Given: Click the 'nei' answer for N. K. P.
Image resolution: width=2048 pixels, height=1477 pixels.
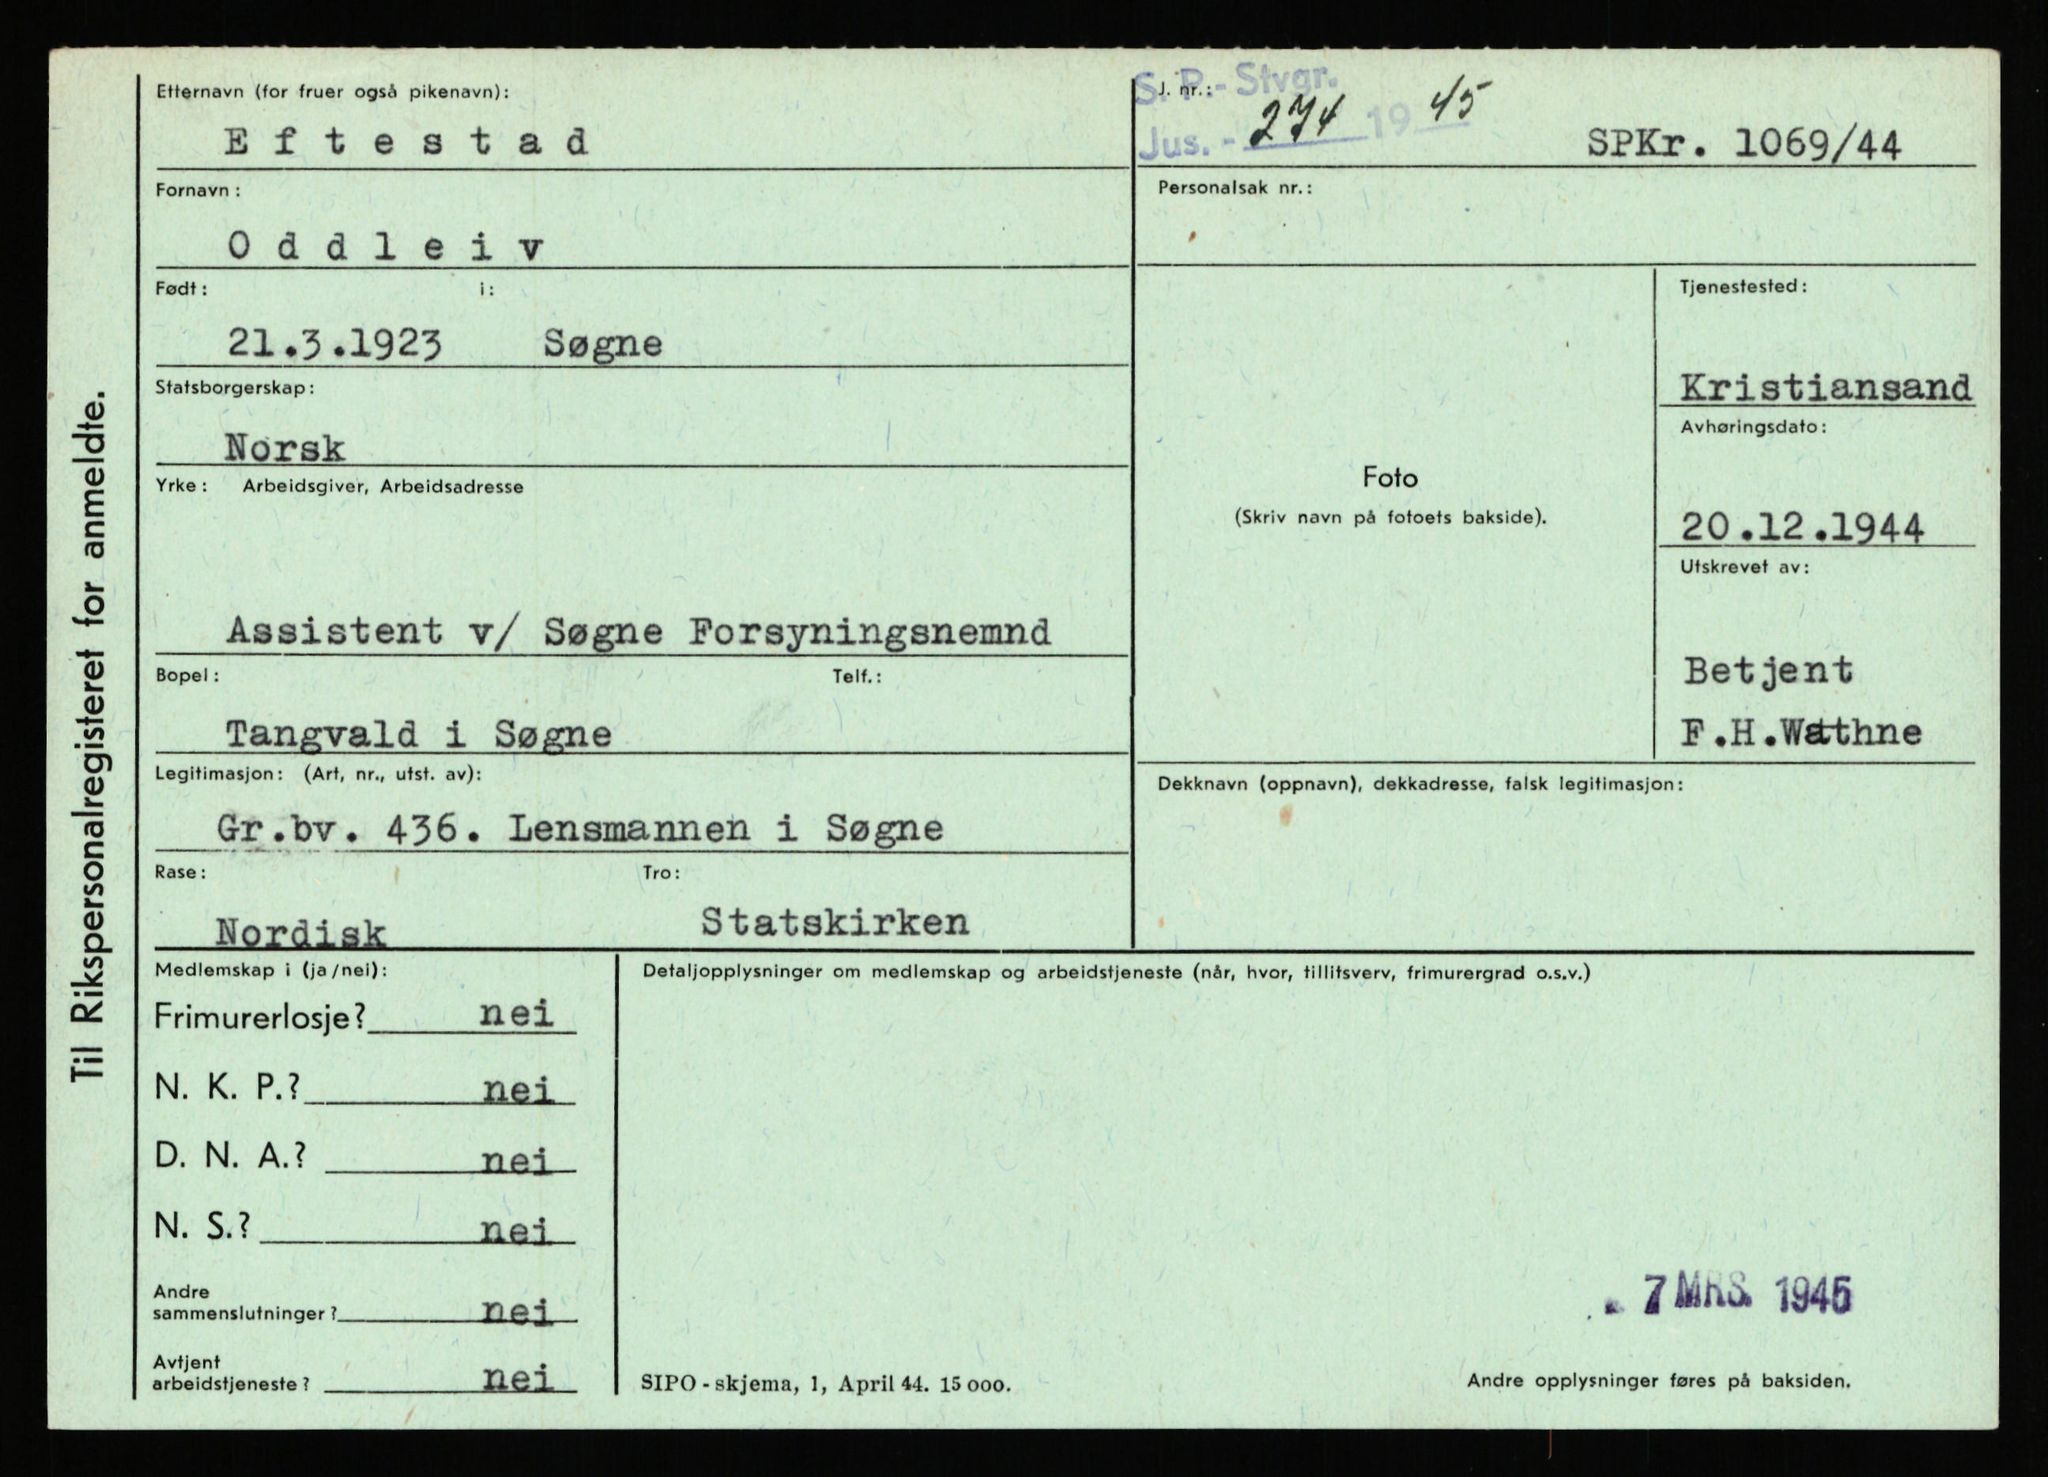Looking at the screenshot, I should [518, 1090].
